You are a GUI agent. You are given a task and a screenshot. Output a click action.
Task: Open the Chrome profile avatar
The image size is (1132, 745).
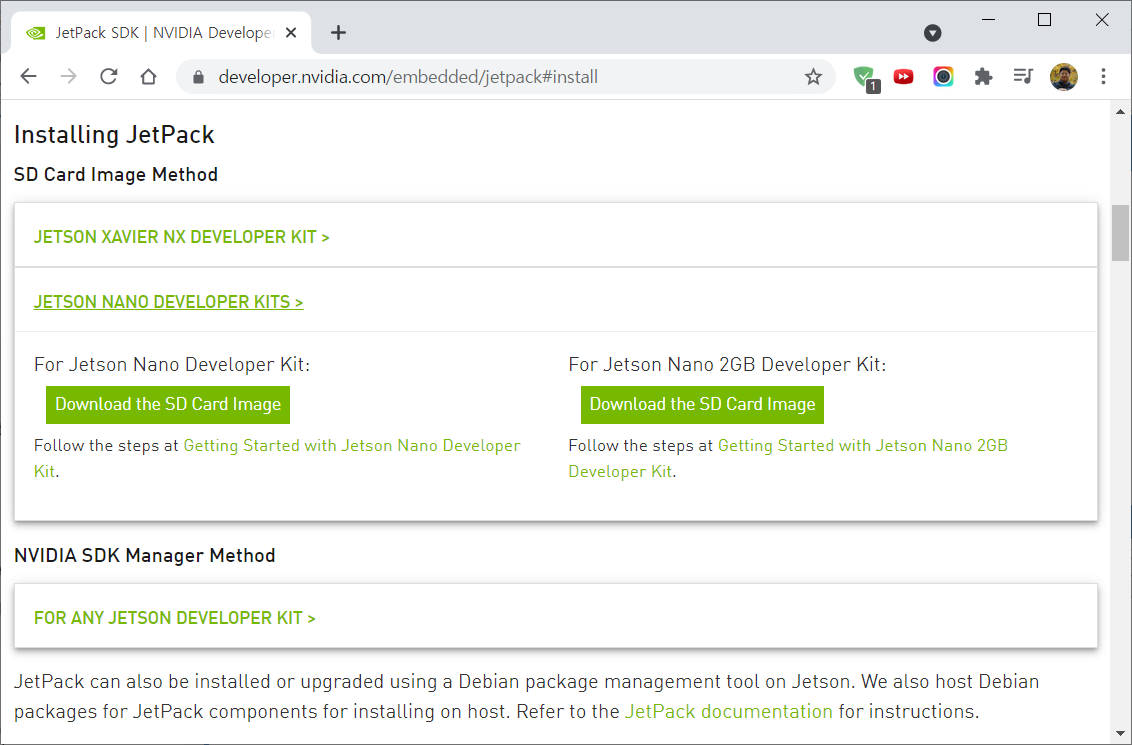coord(1063,77)
